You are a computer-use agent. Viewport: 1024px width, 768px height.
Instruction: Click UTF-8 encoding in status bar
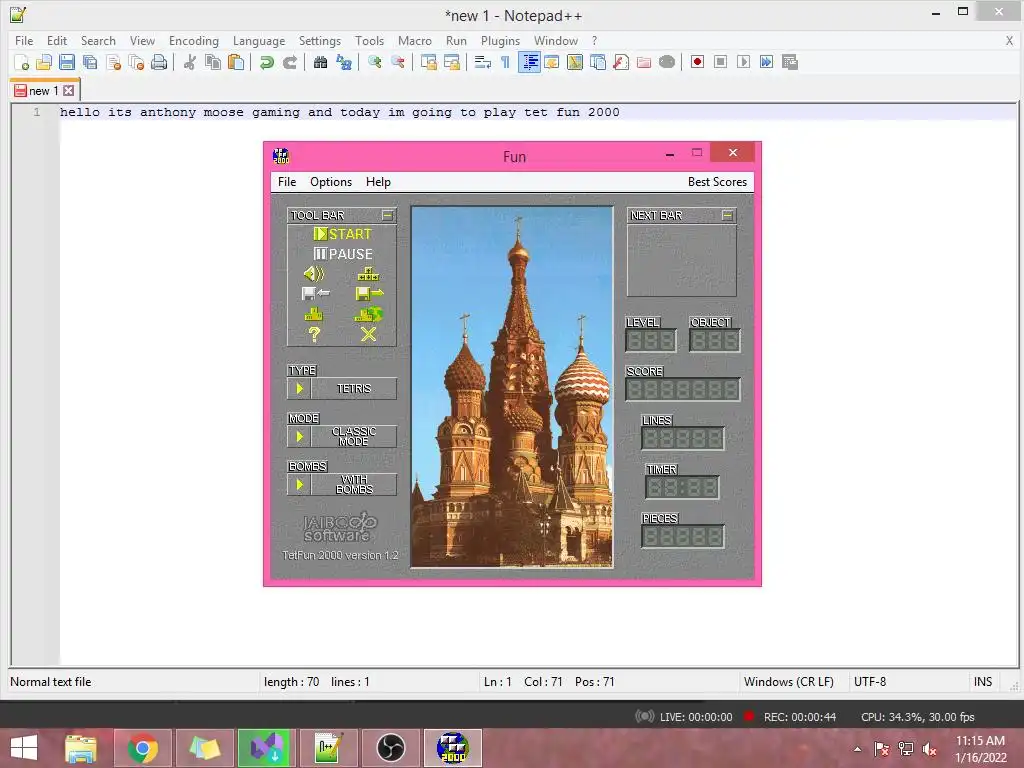(870, 682)
